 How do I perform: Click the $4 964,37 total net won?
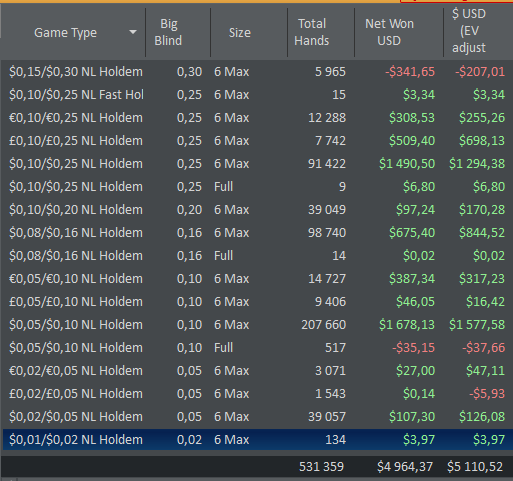(x=405, y=467)
